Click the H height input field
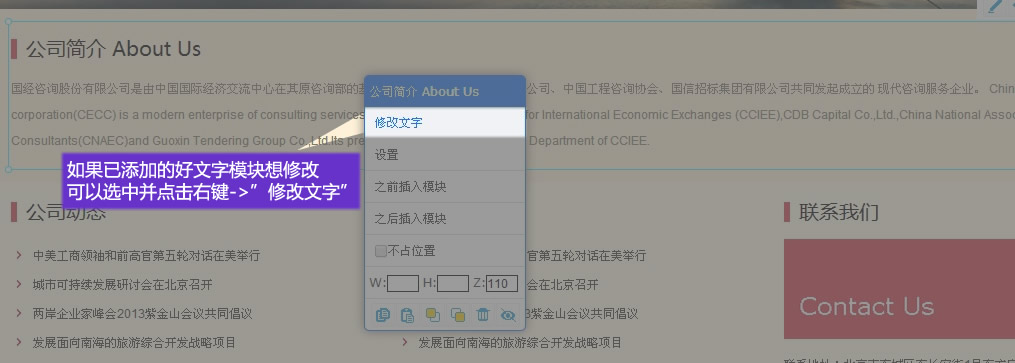This screenshot has height=363, width=1015. tap(453, 283)
